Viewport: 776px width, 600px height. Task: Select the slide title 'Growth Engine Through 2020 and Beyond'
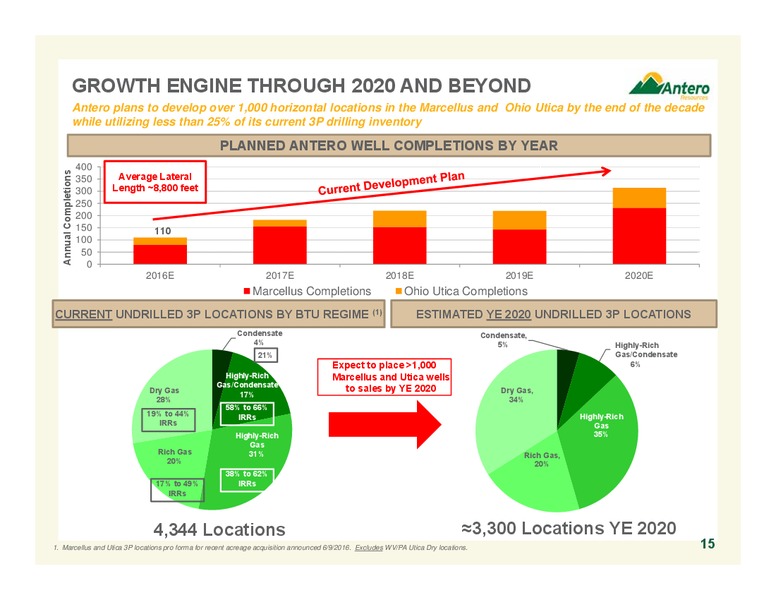coord(301,86)
